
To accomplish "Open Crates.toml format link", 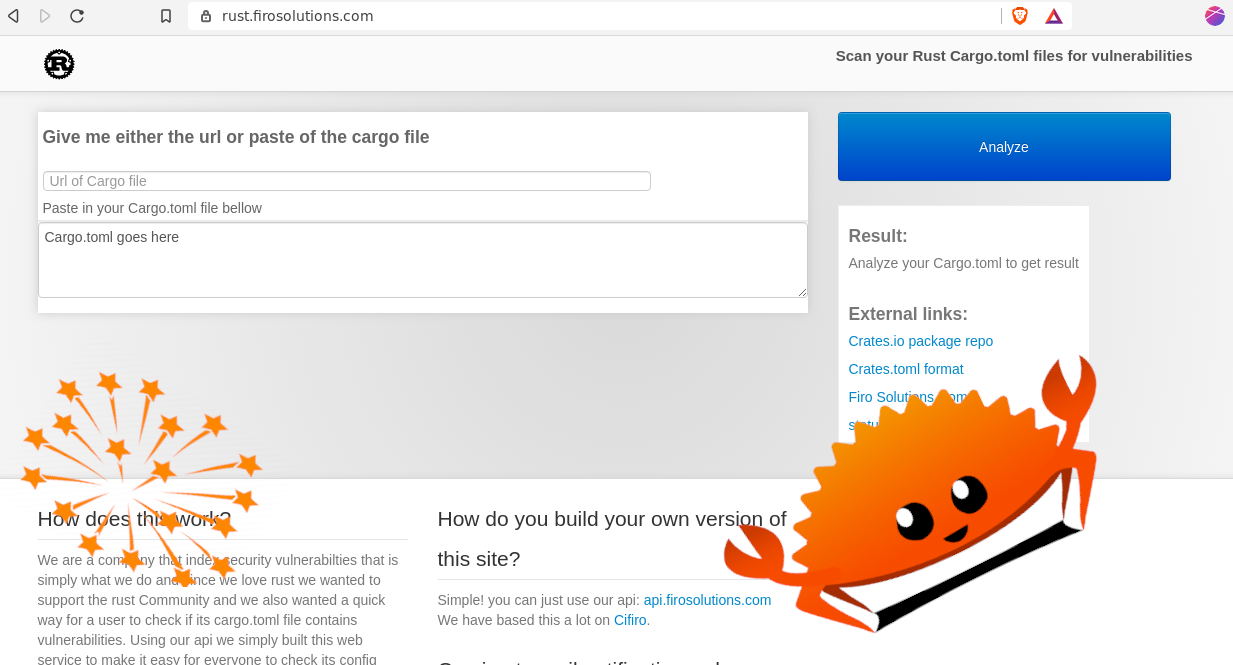I will [x=906, y=369].
